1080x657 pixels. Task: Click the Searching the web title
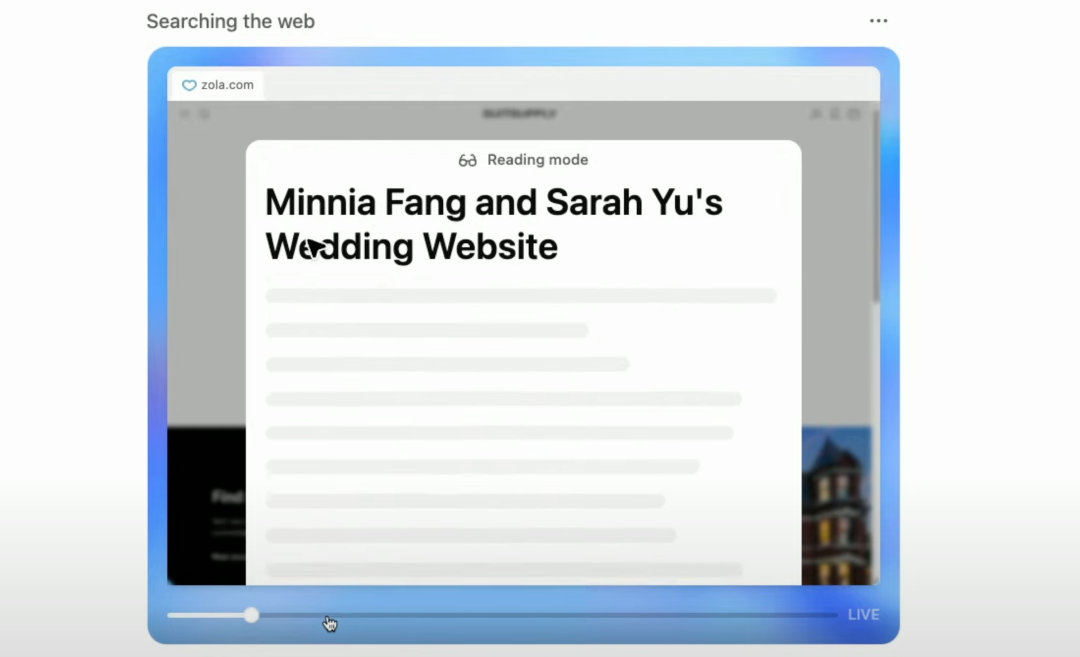(230, 21)
